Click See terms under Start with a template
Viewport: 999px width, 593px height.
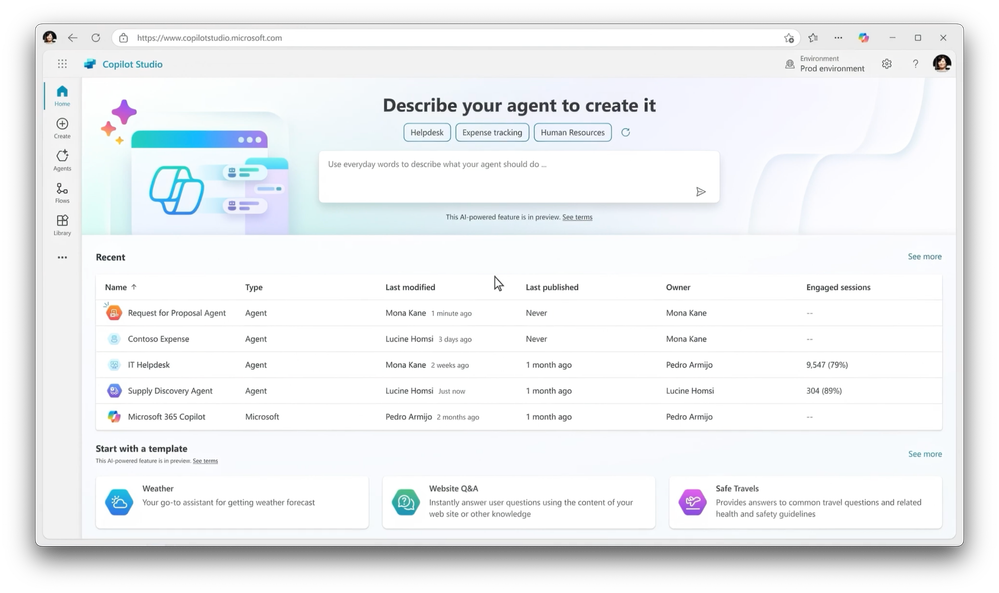point(205,461)
